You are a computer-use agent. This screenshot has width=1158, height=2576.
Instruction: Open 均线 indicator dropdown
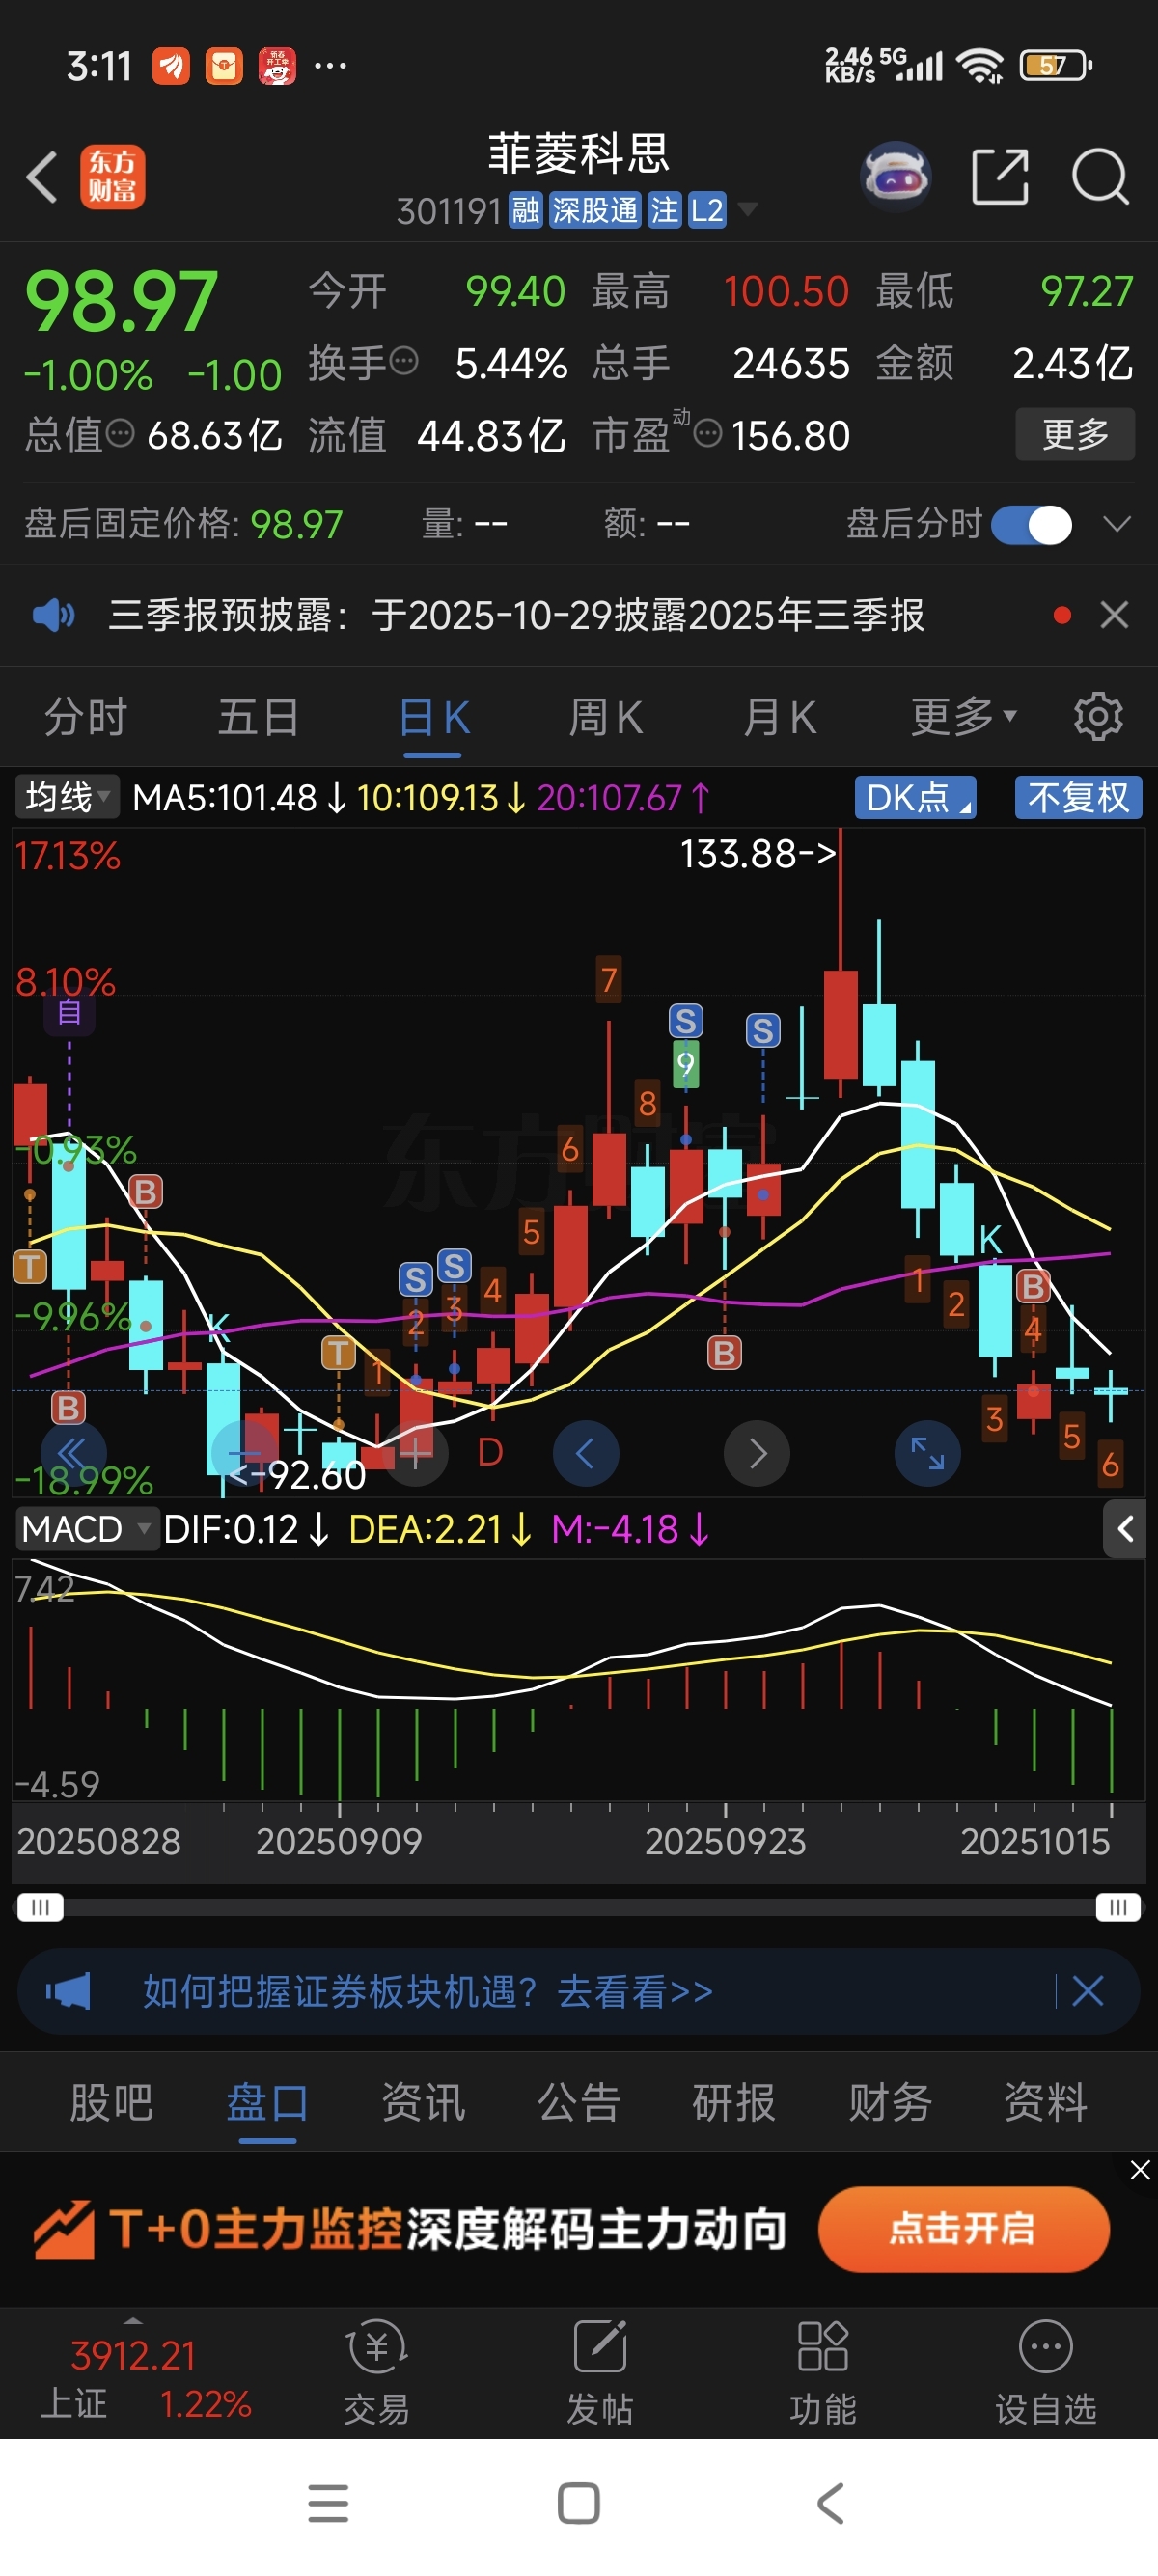66,797
